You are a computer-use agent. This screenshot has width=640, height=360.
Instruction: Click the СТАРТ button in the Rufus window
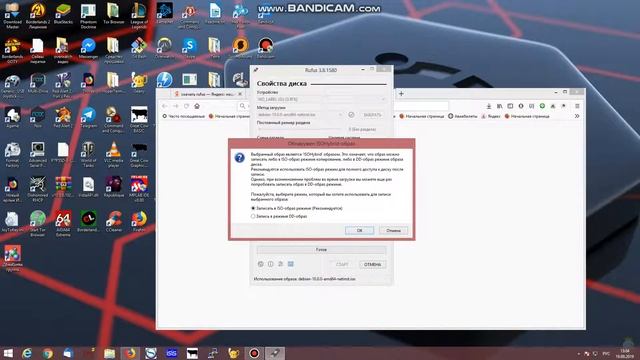click(x=342, y=264)
